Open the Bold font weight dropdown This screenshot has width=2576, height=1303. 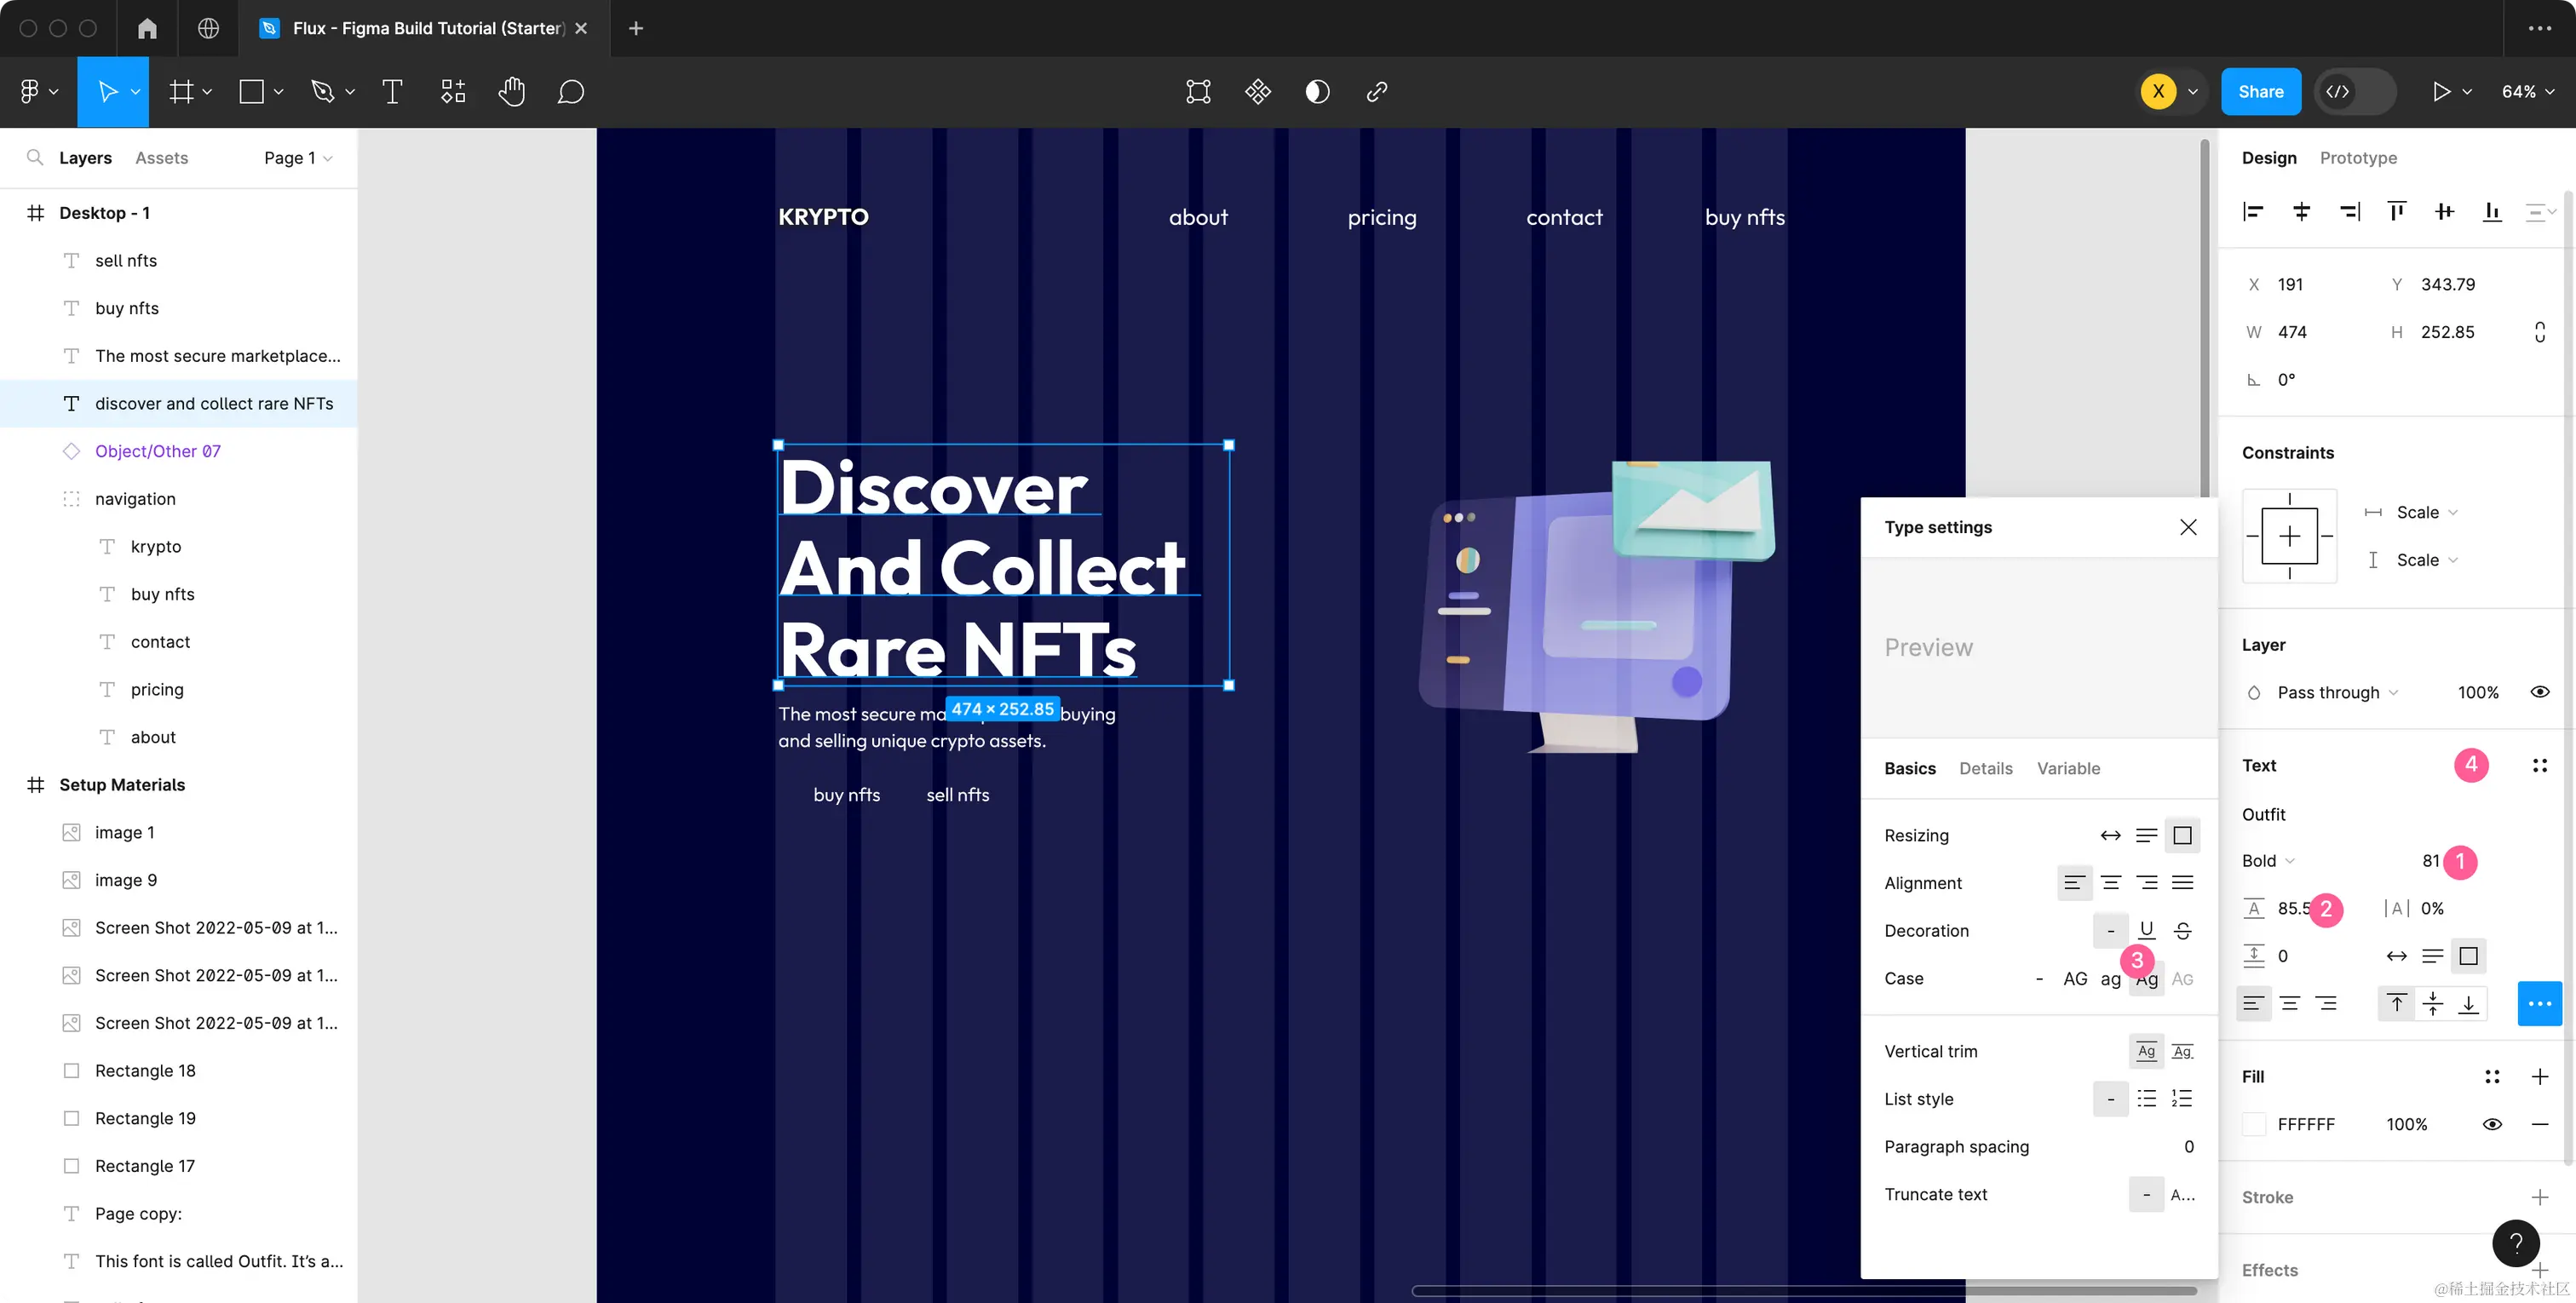point(2268,861)
